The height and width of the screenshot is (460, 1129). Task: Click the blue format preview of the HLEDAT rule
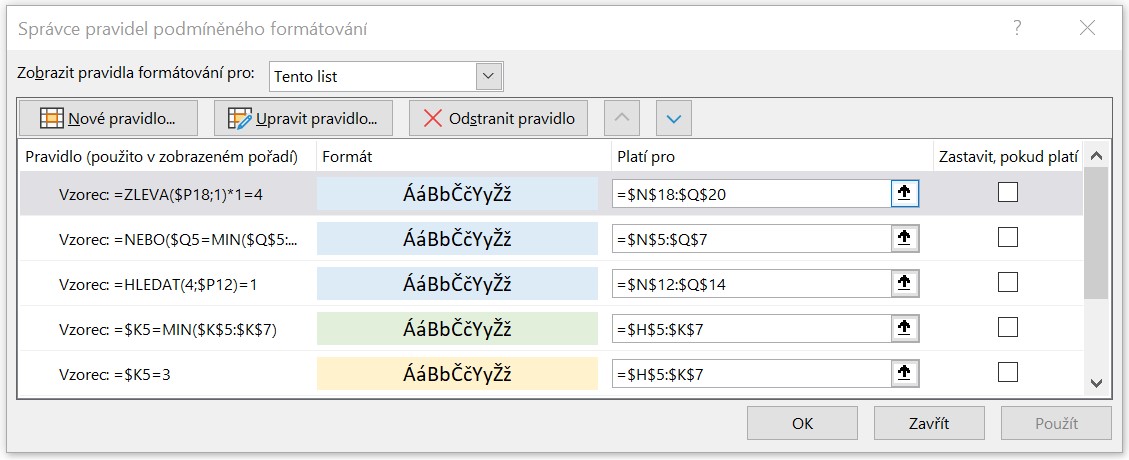(x=457, y=284)
